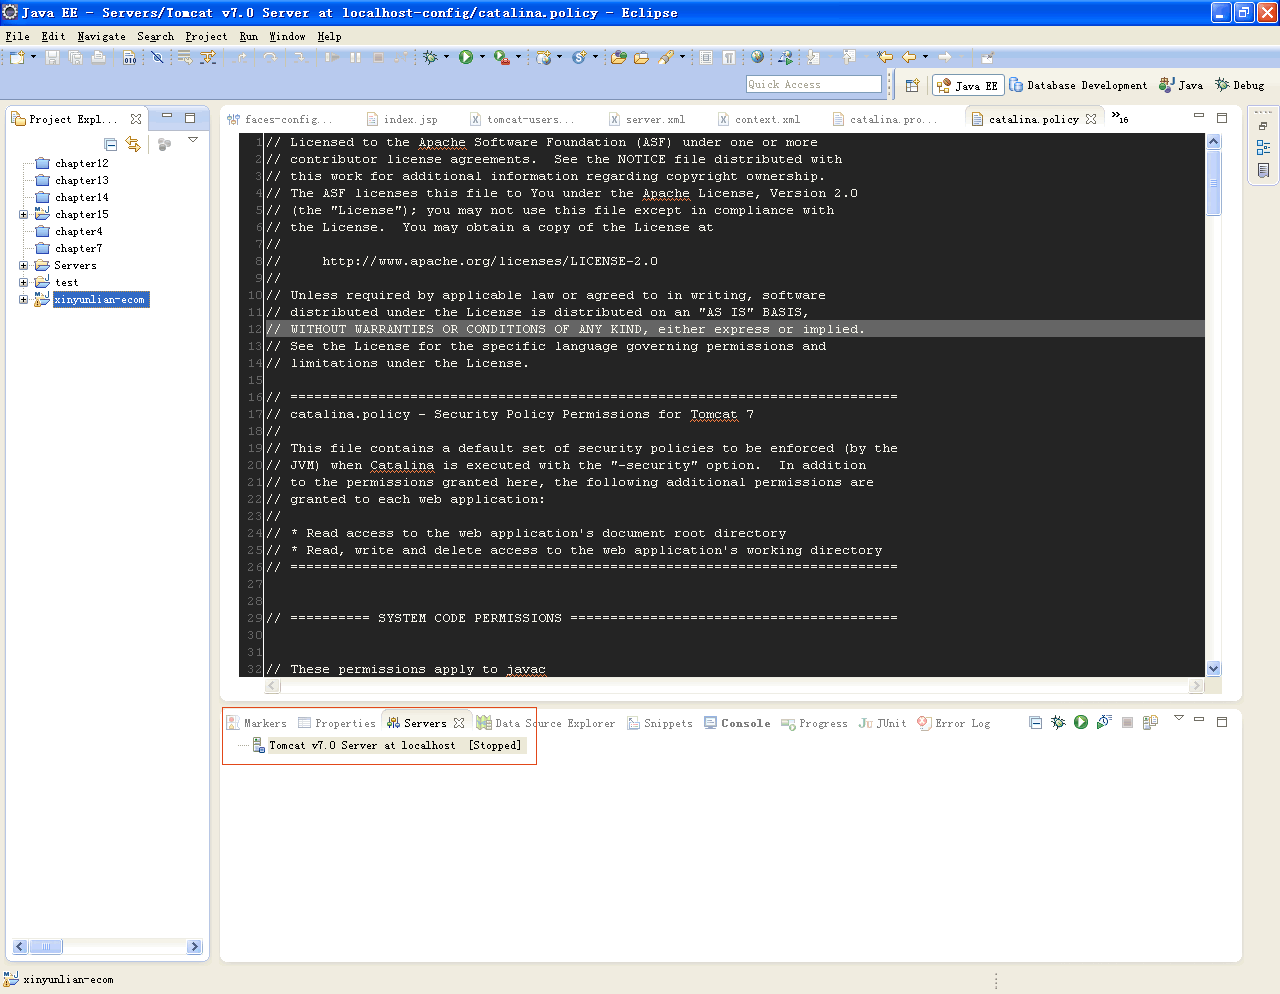
Task: Click the green Run toolbar icon
Action: [466, 58]
